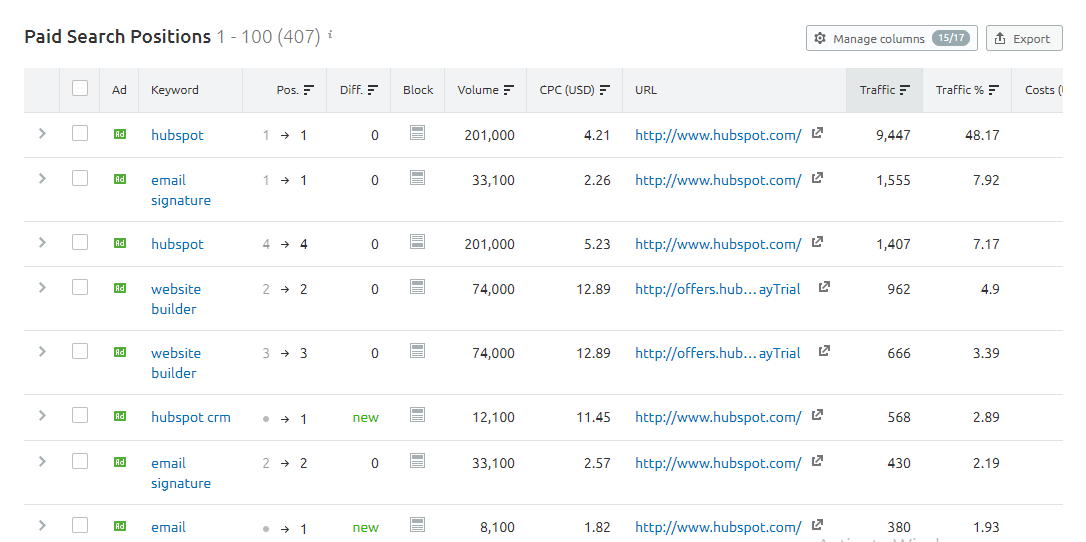Open the Paid Search Positions info tooltip icon
1086x542 pixels.
click(330, 33)
